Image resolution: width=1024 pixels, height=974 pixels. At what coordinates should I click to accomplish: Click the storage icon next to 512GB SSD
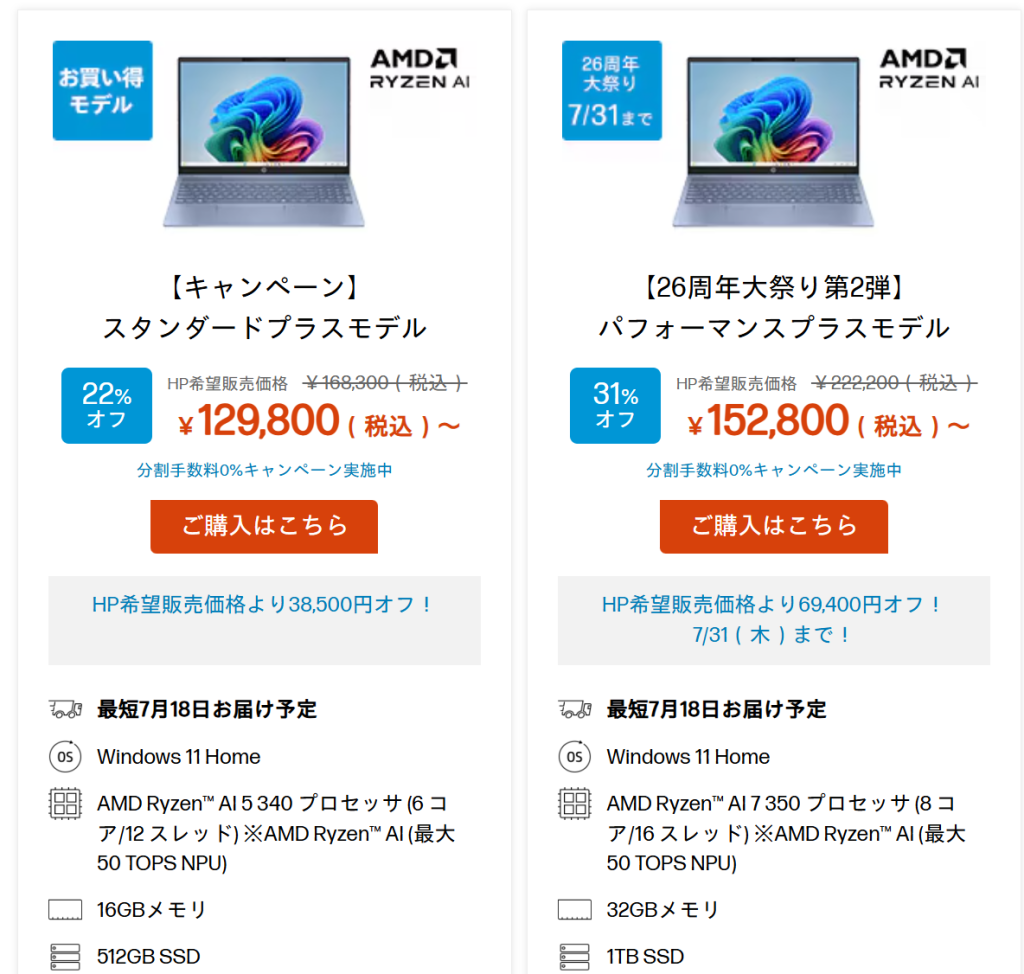coord(65,956)
